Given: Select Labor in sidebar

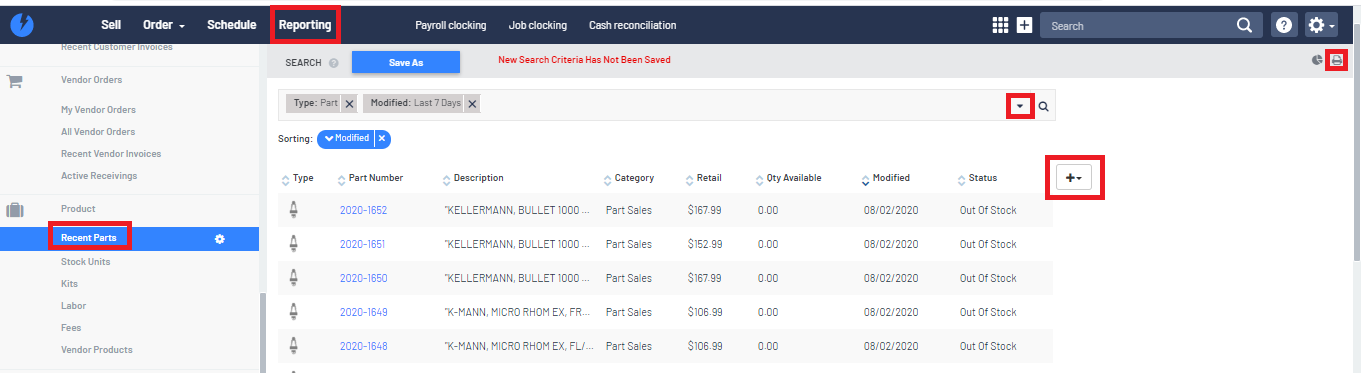Looking at the screenshot, I should [x=74, y=306].
